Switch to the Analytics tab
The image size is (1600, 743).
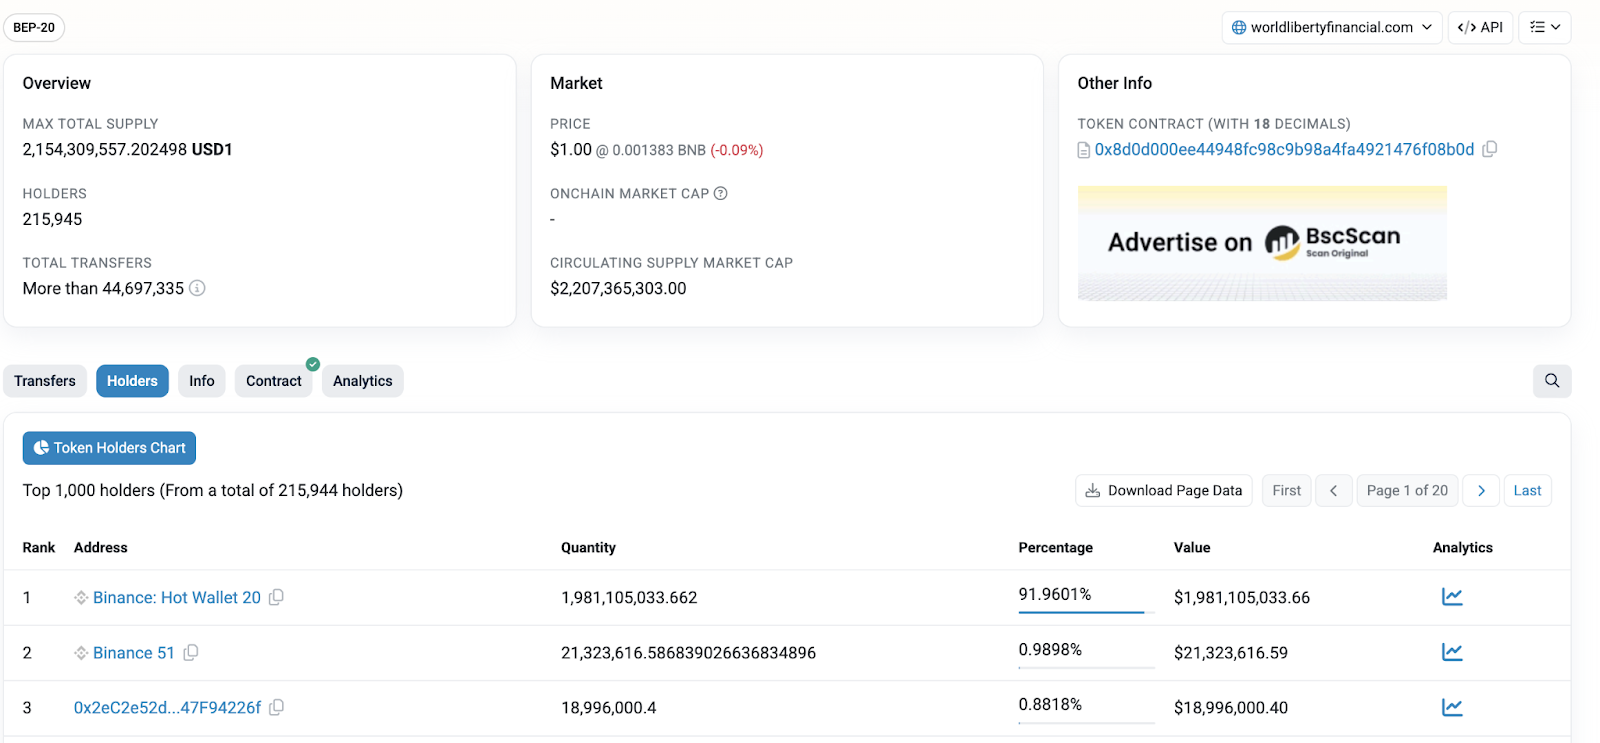[x=362, y=381]
